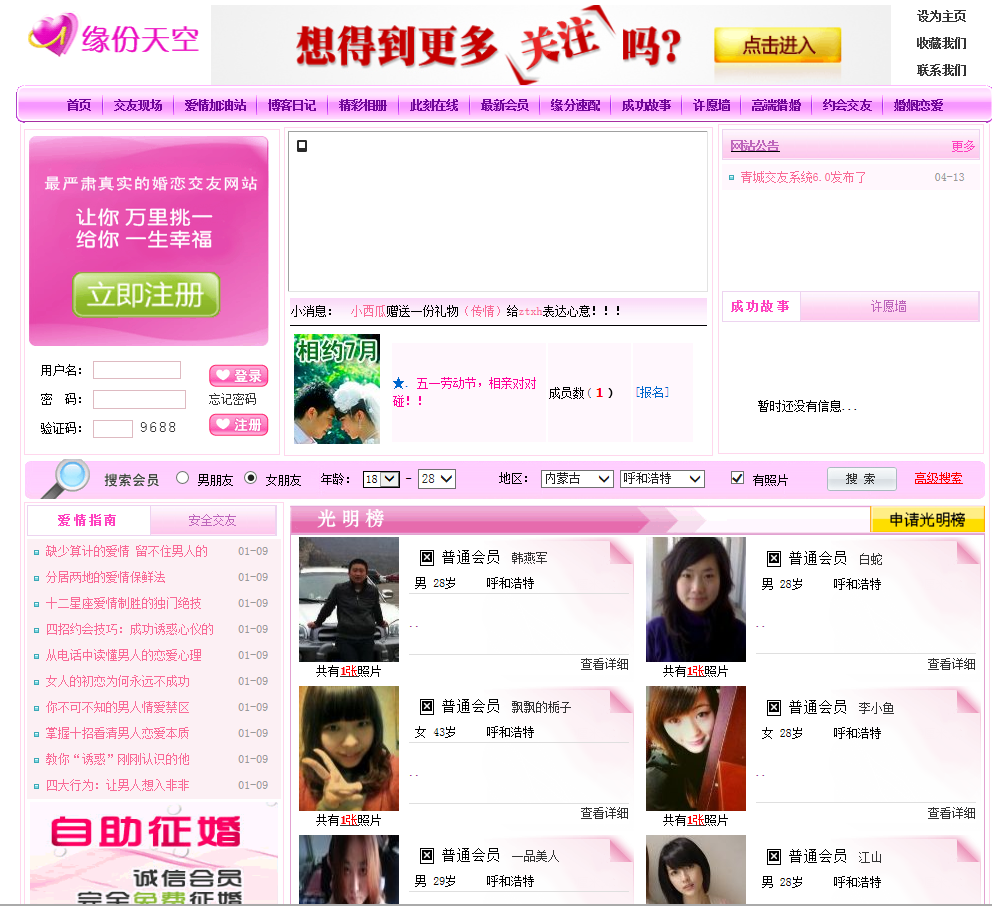Click the member badge icon beside 韩燕军
This screenshot has width=992, height=906.
pyautogui.click(x=427, y=557)
